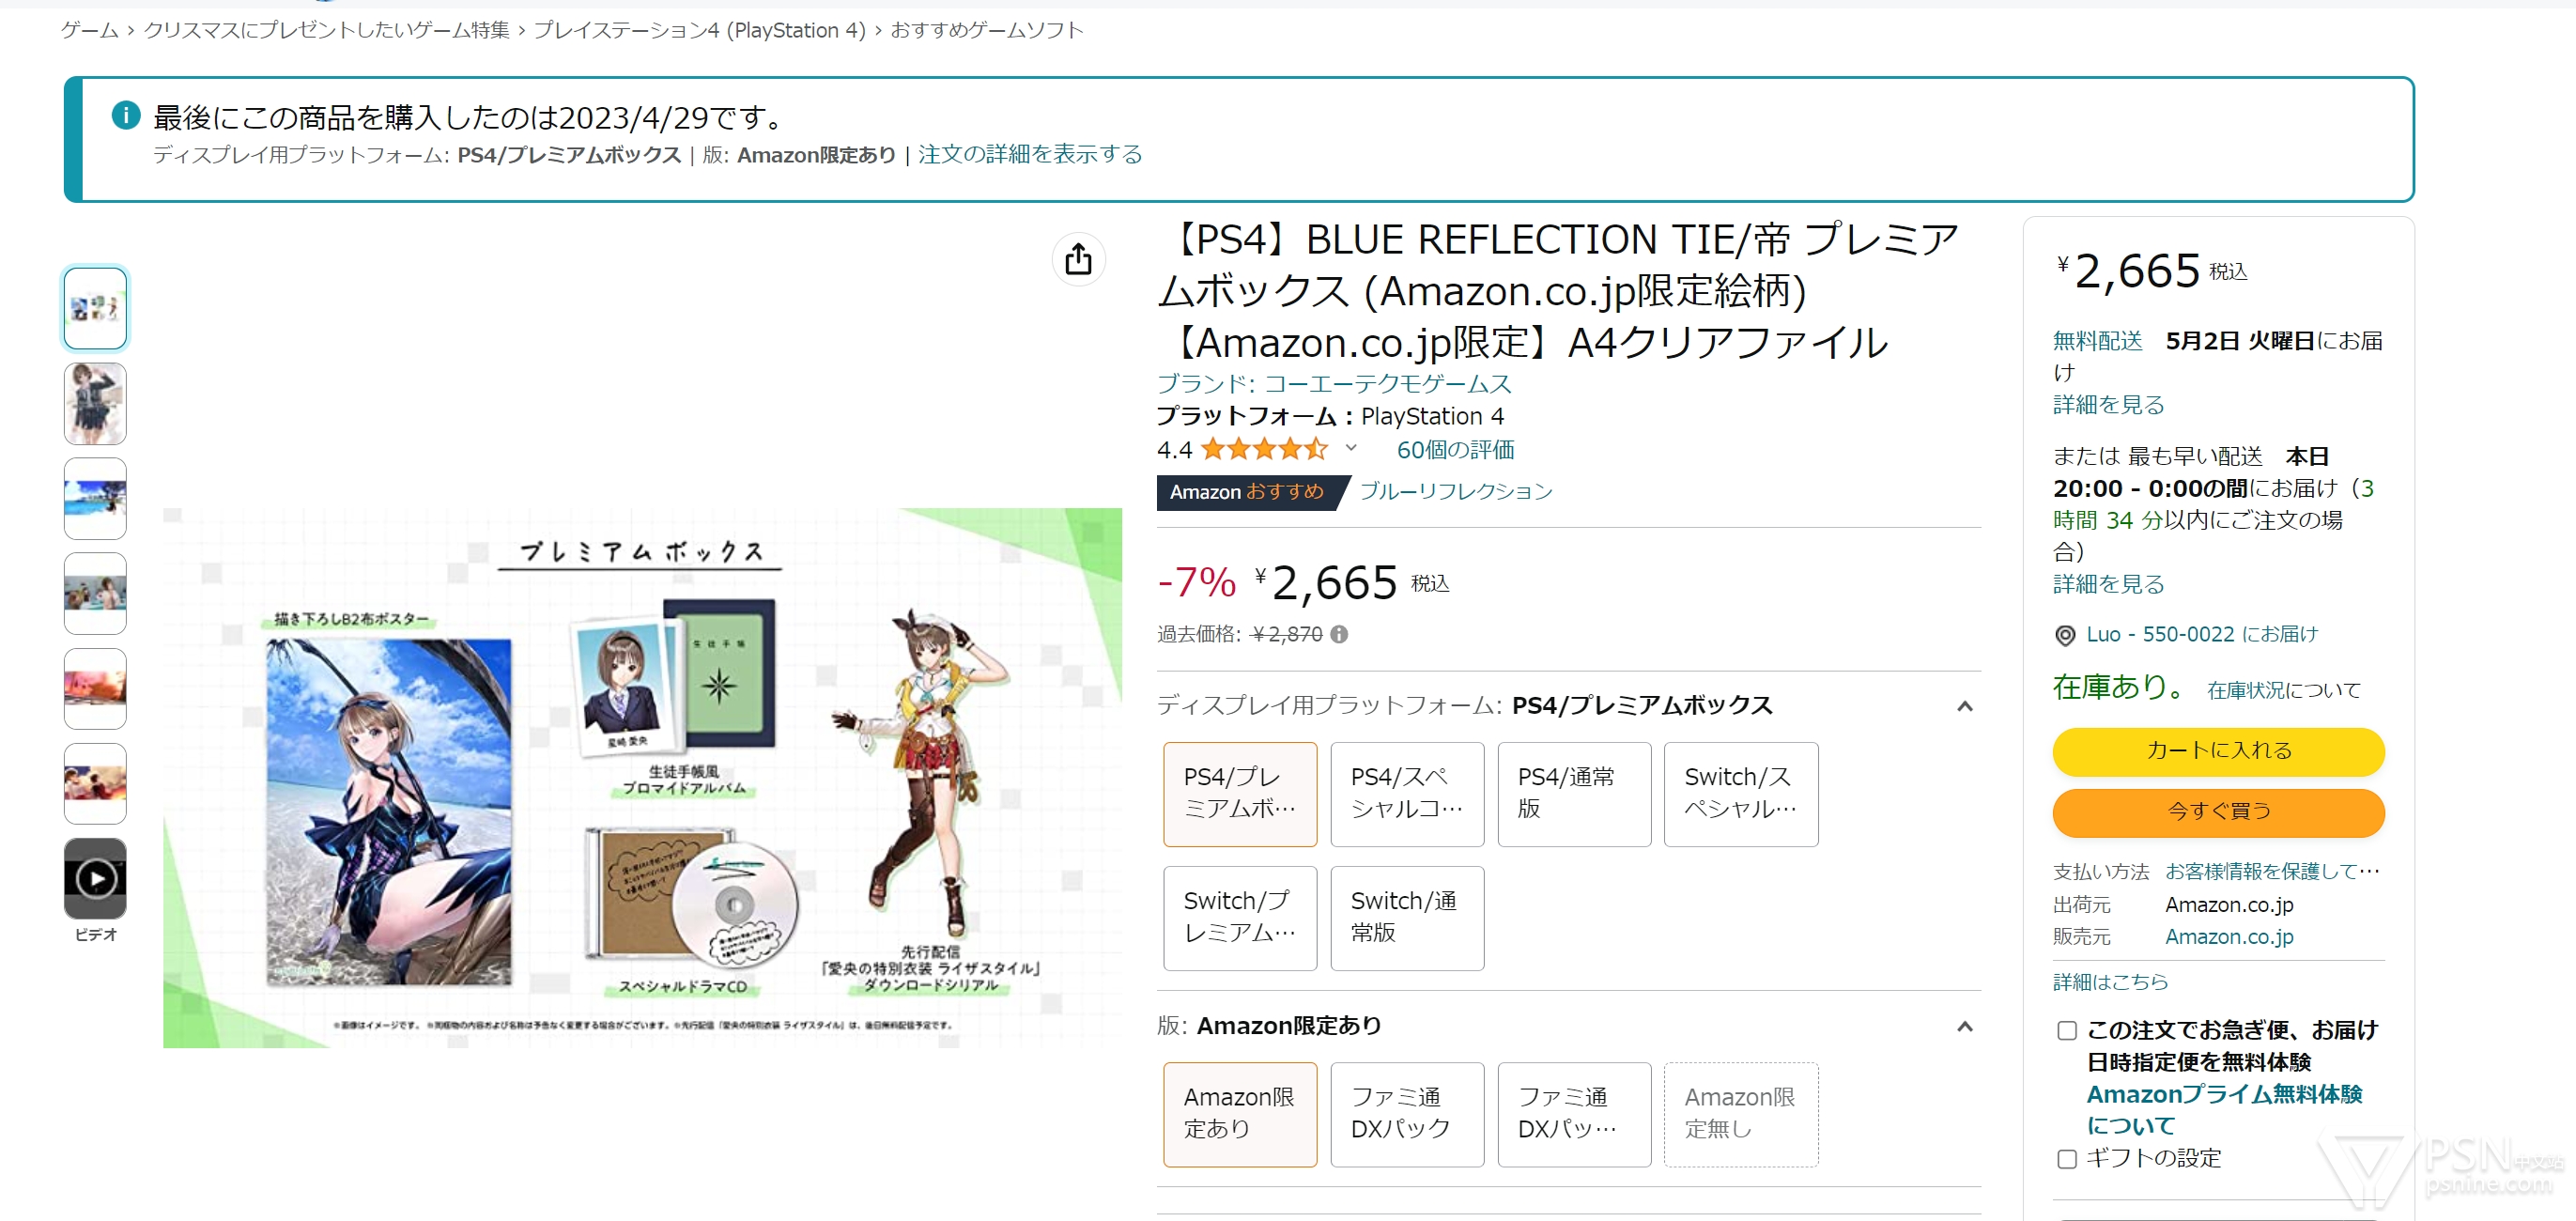Select second thumbnail of character artwork
Screen dimensions: 2576x1221
point(95,403)
